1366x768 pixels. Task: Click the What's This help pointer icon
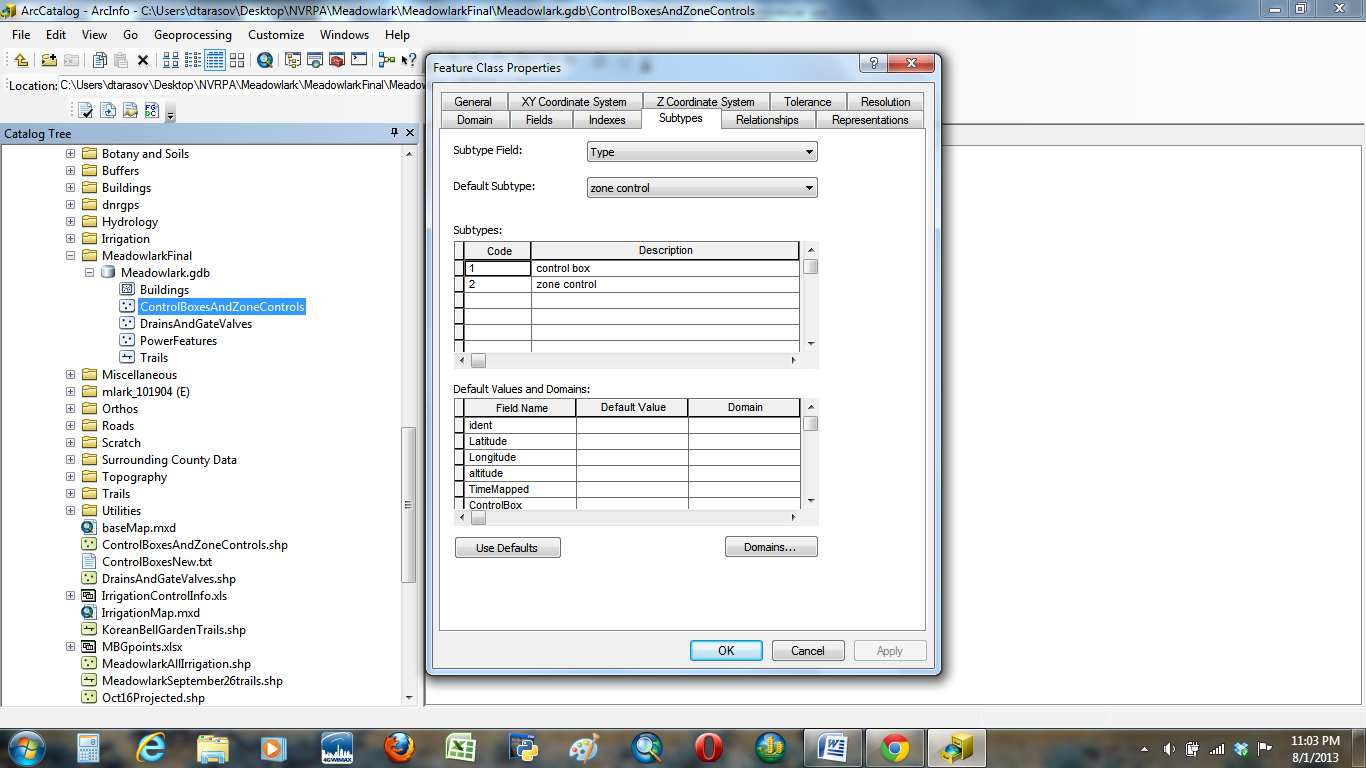tap(408, 60)
